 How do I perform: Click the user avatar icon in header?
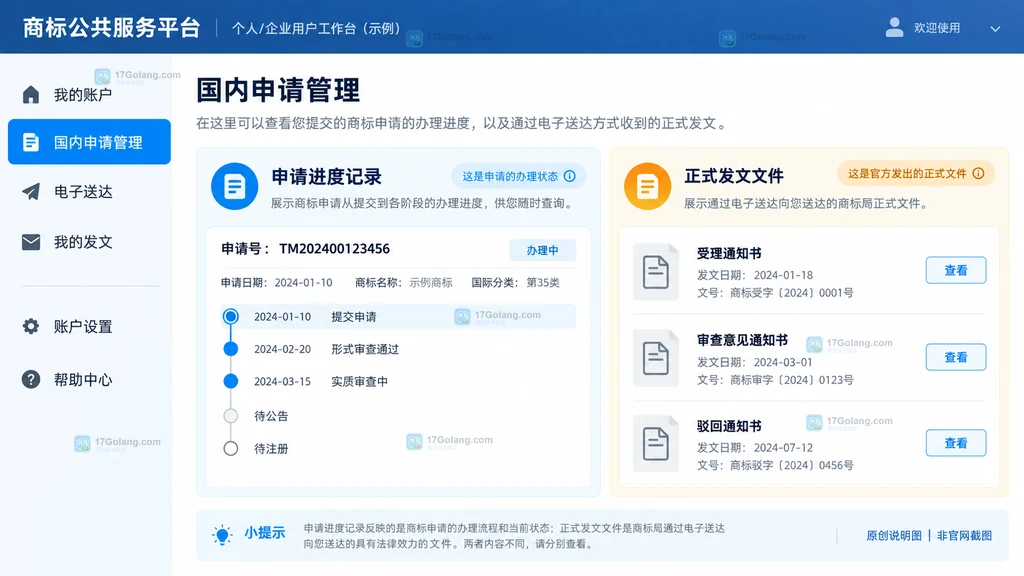tap(894, 27)
